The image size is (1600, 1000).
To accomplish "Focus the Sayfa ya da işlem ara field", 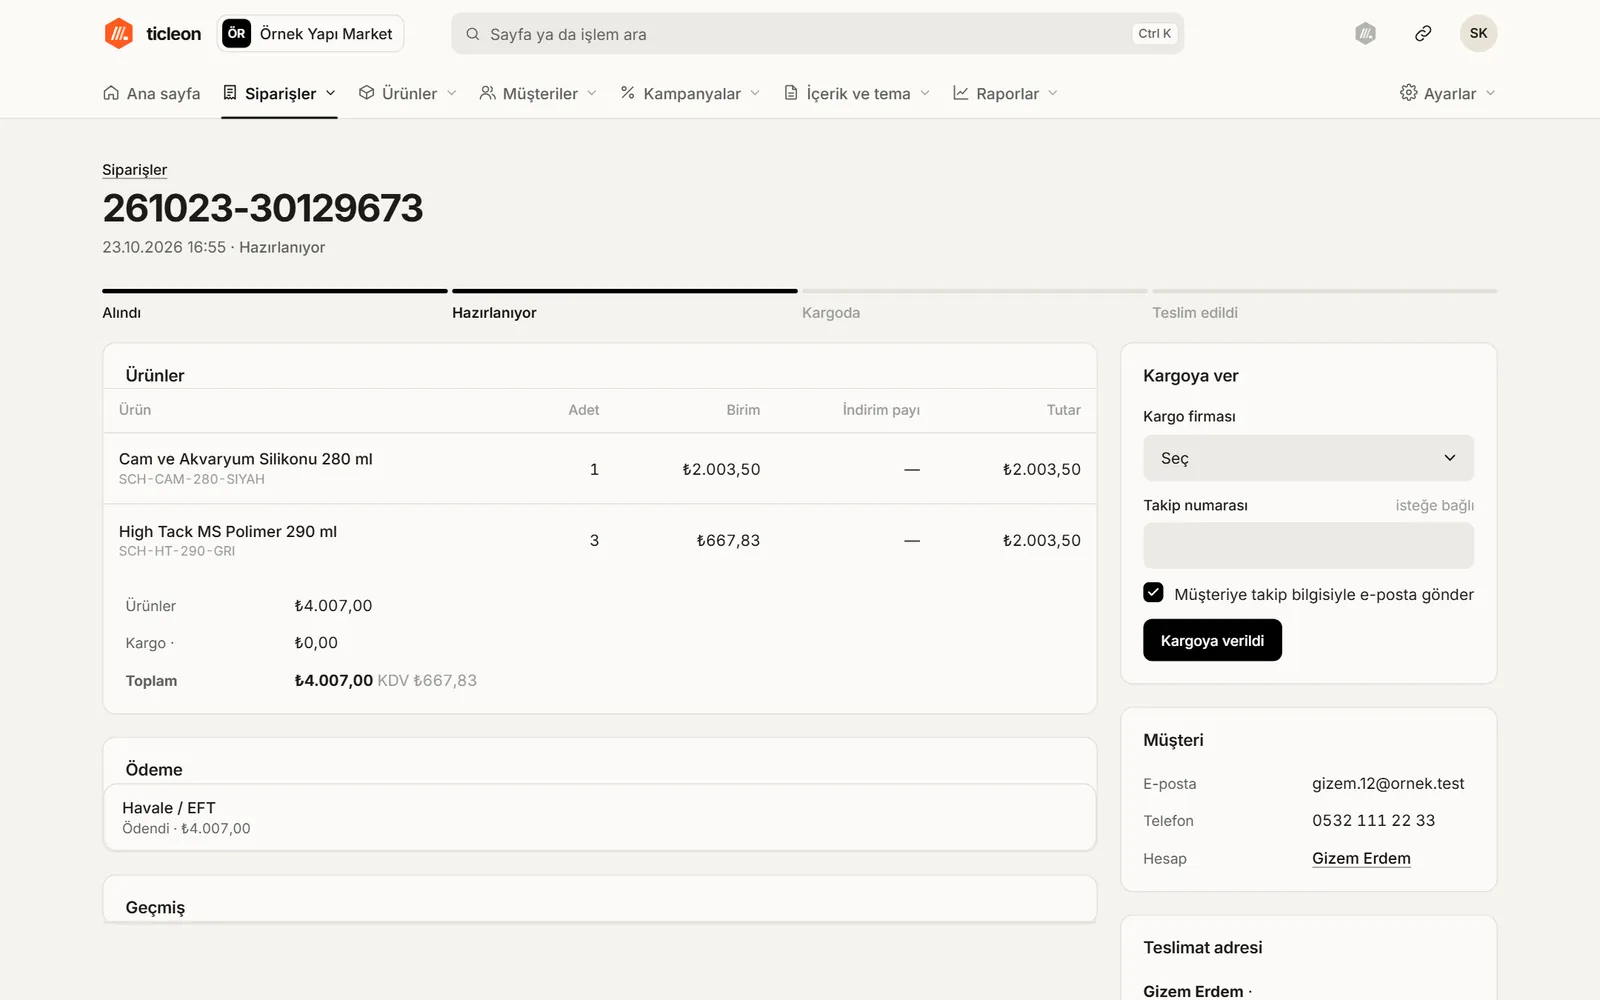I will 817,34.
